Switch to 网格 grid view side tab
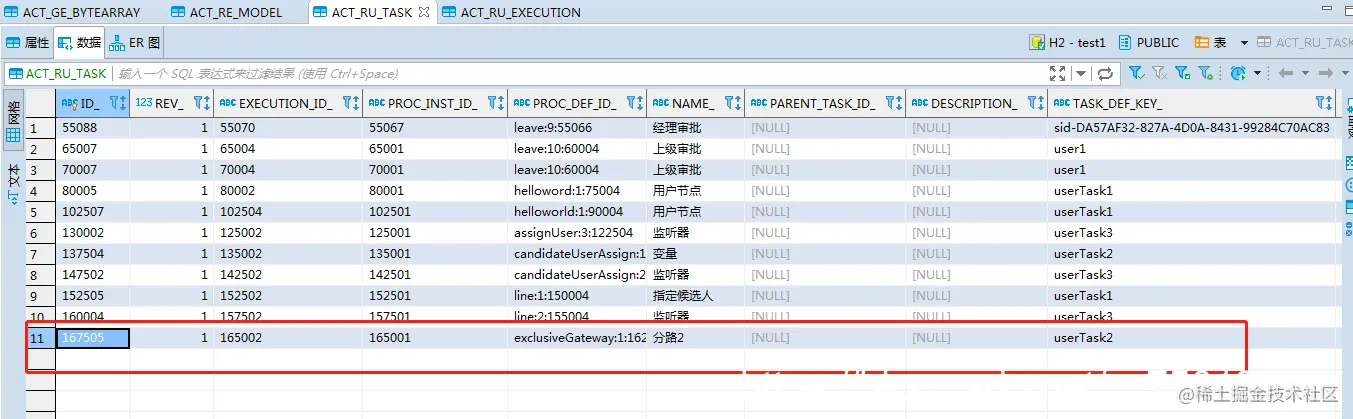This screenshot has width=1353, height=419. (13, 118)
